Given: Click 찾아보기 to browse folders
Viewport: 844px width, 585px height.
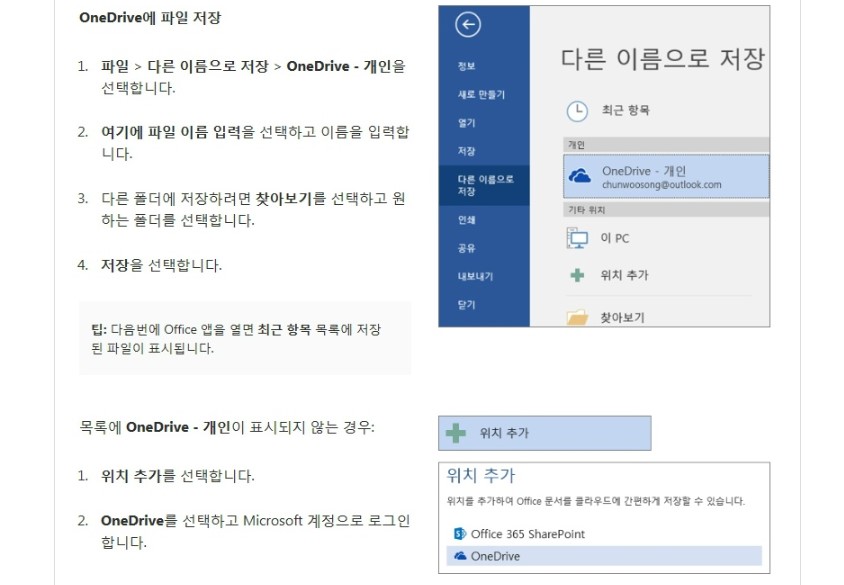Looking at the screenshot, I should [622, 318].
